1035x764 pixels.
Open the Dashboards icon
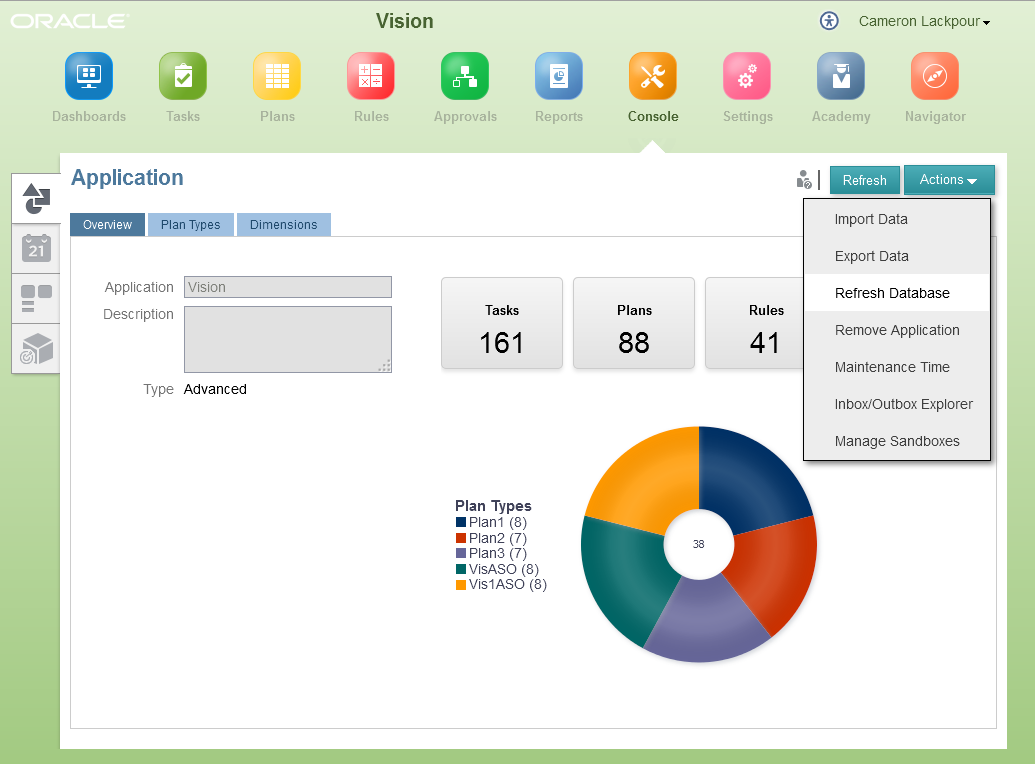click(x=88, y=77)
